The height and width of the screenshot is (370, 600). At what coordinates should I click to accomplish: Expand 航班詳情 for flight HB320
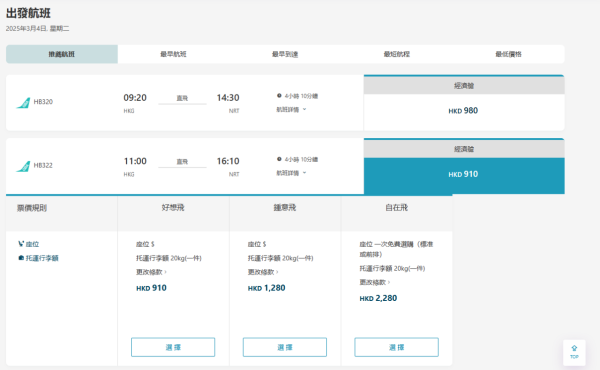coord(291,109)
